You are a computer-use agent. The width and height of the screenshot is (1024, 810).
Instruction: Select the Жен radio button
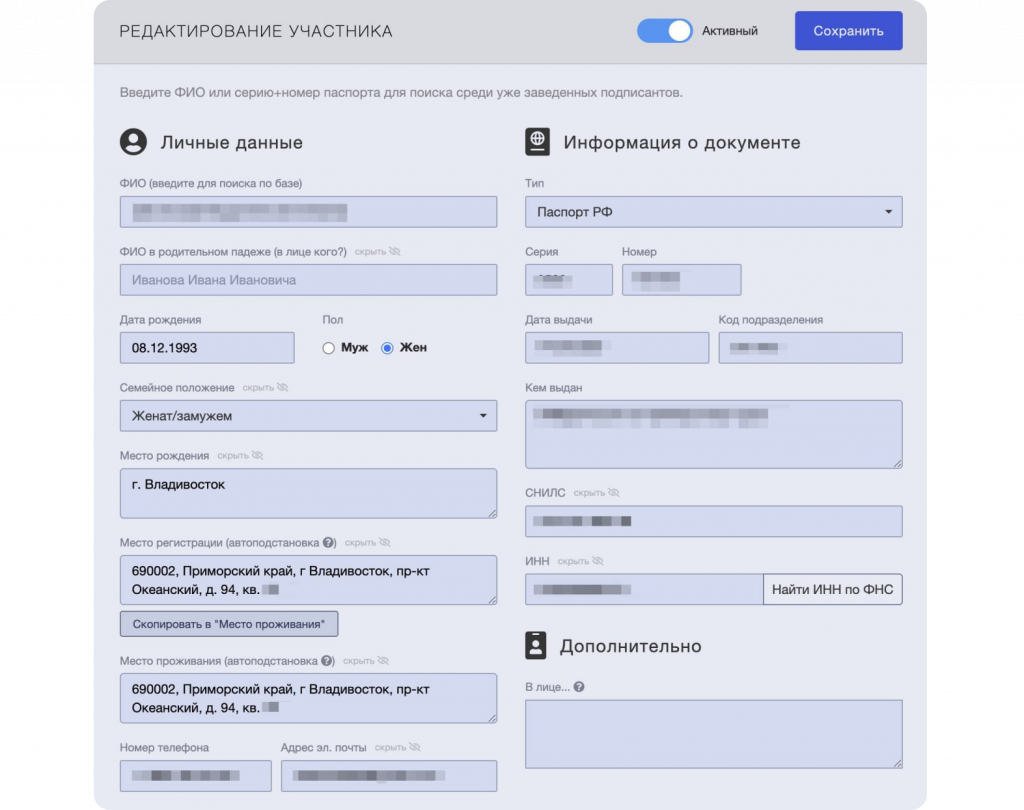(x=387, y=348)
